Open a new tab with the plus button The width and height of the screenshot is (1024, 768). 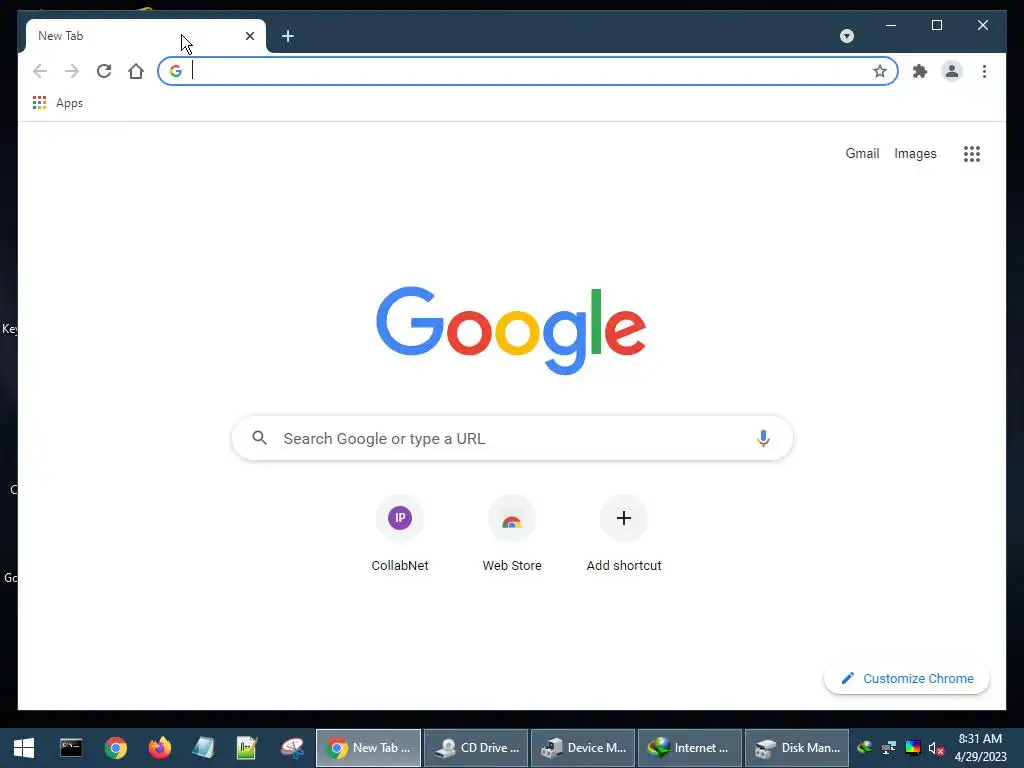(288, 36)
